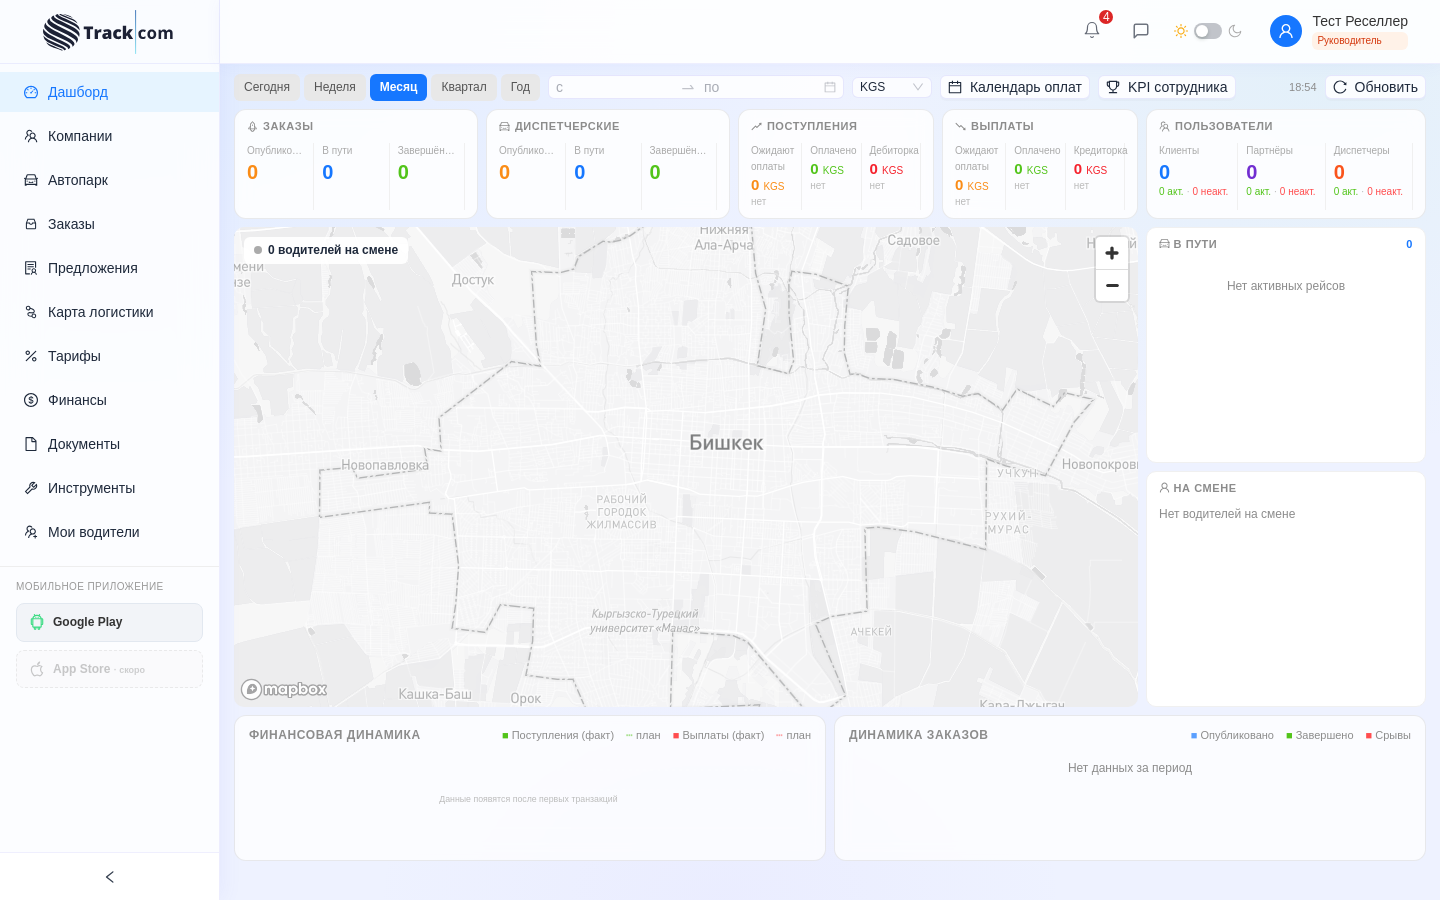This screenshot has width=1440, height=900.
Task: Click the sun light-mode icon
Action: [x=1181, y=31]
